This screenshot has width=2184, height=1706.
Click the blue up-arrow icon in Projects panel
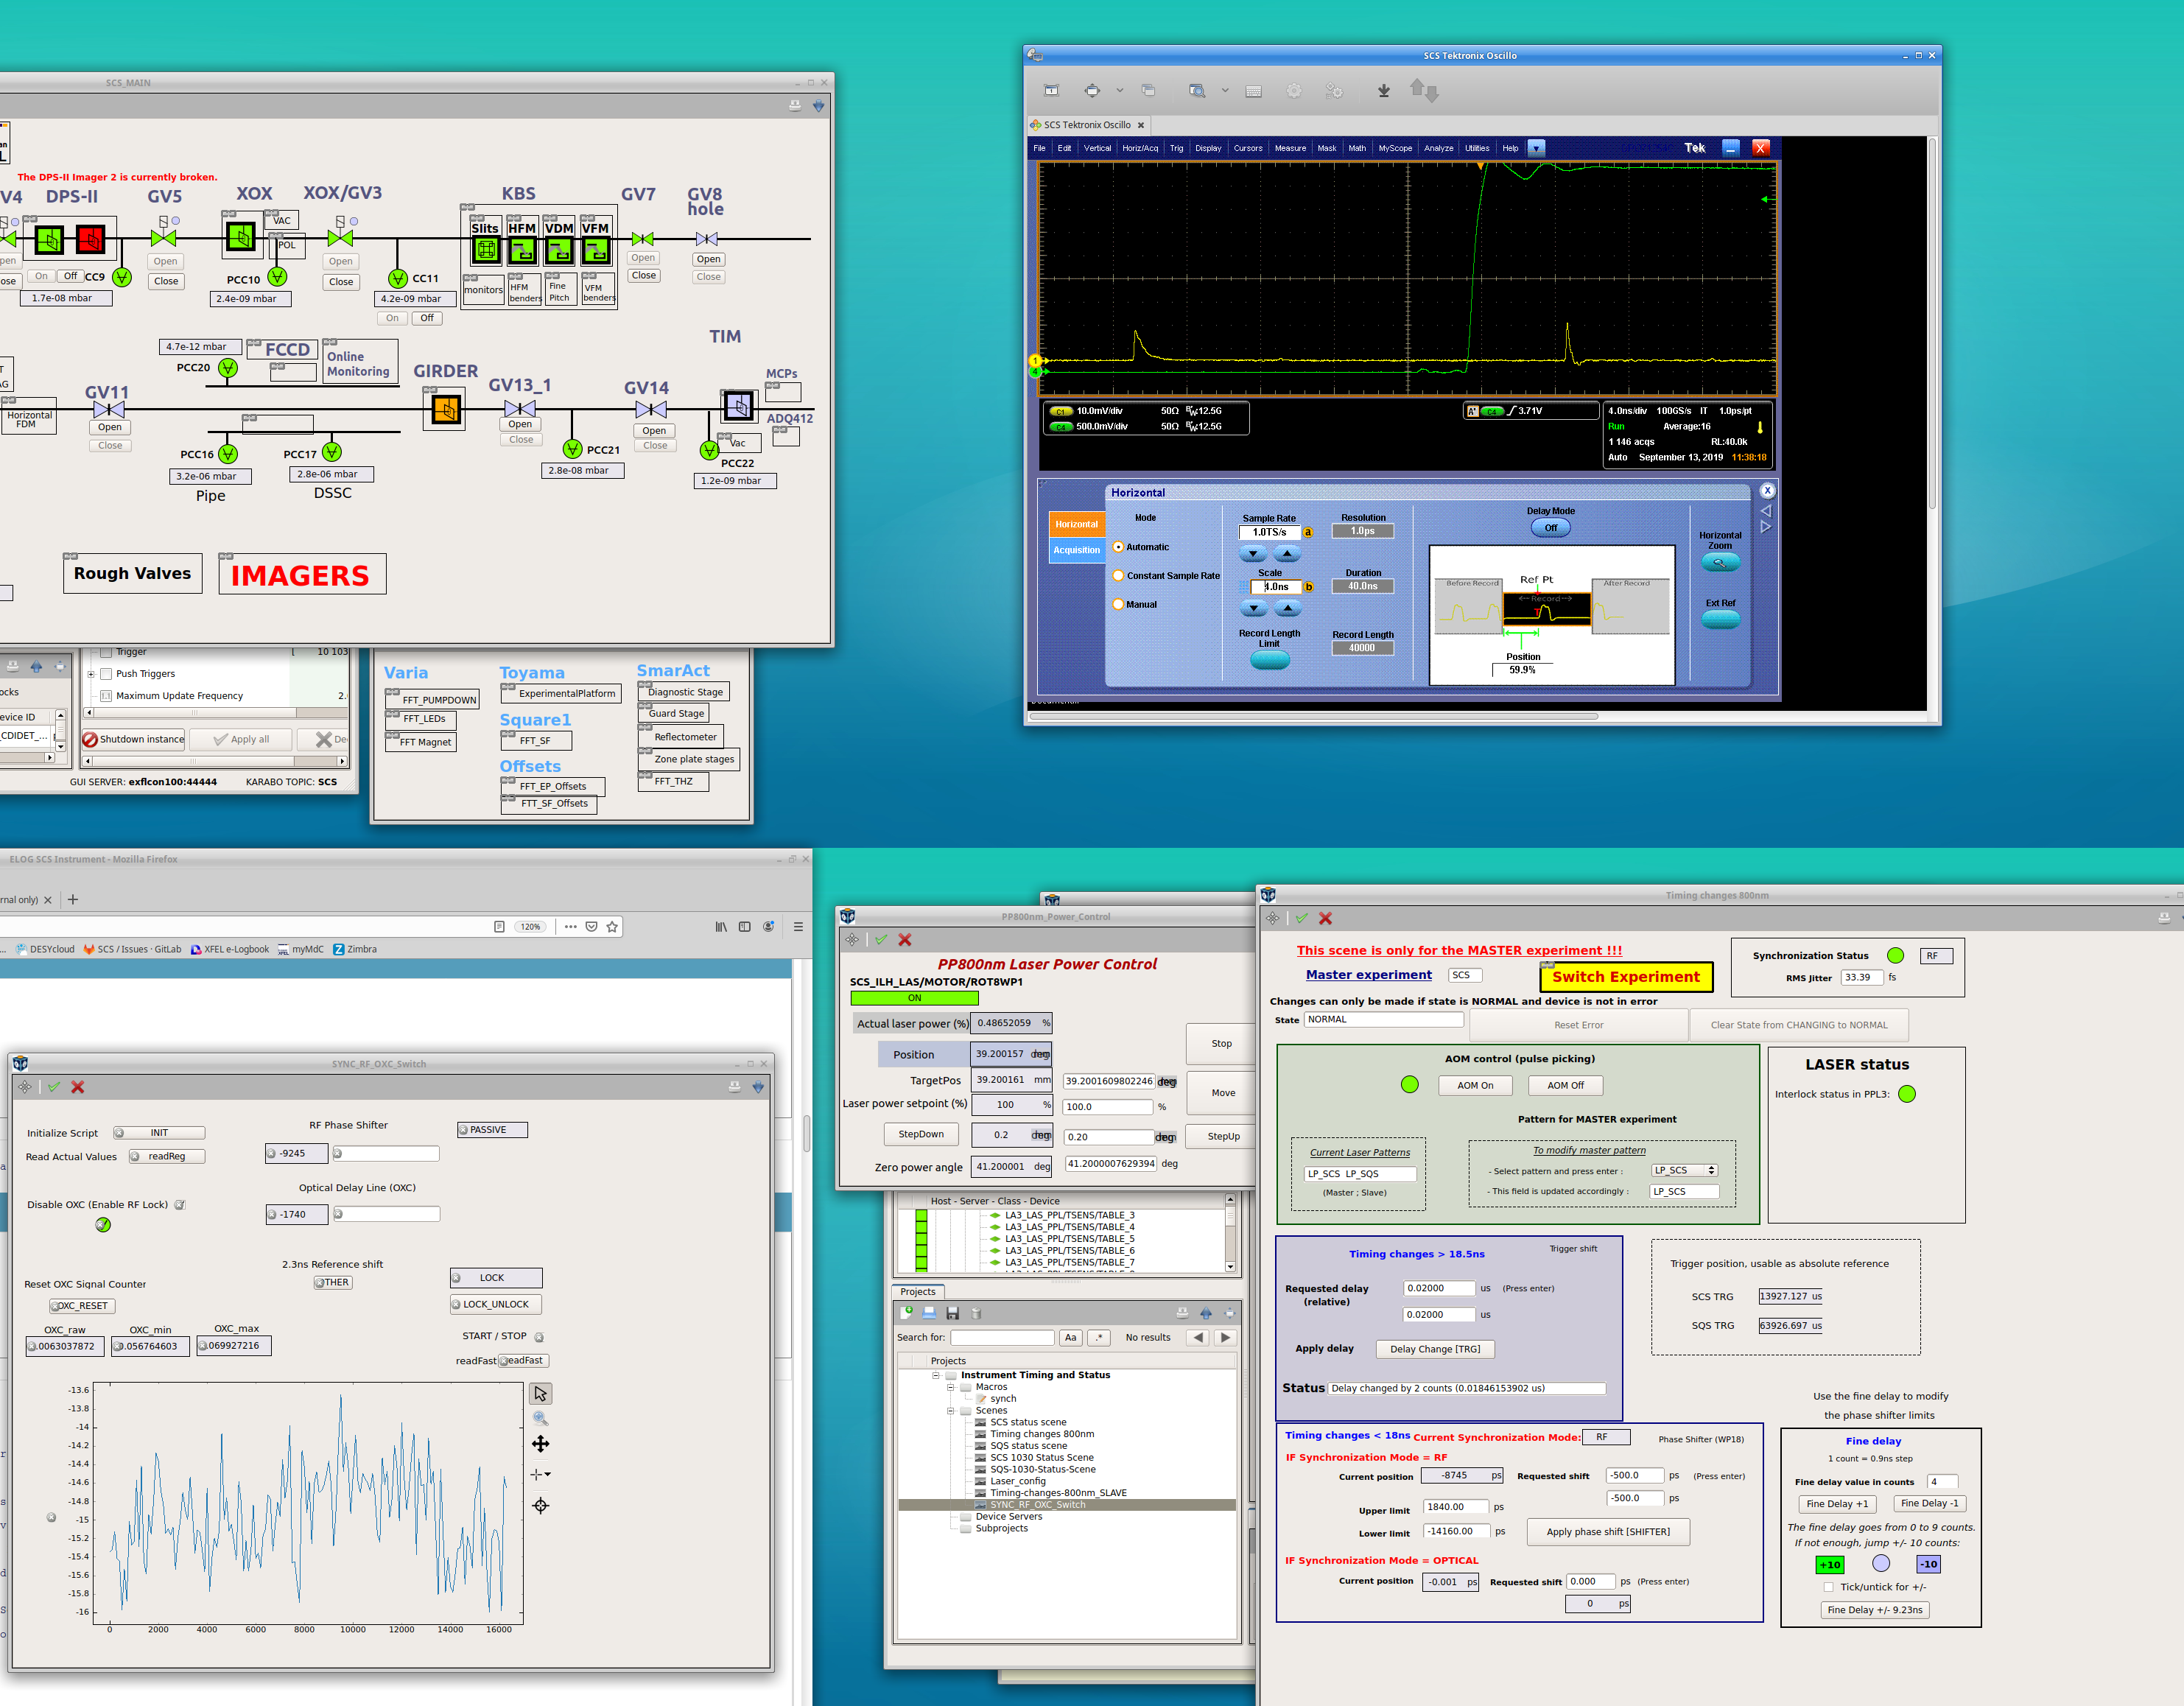point(1206,1313)
